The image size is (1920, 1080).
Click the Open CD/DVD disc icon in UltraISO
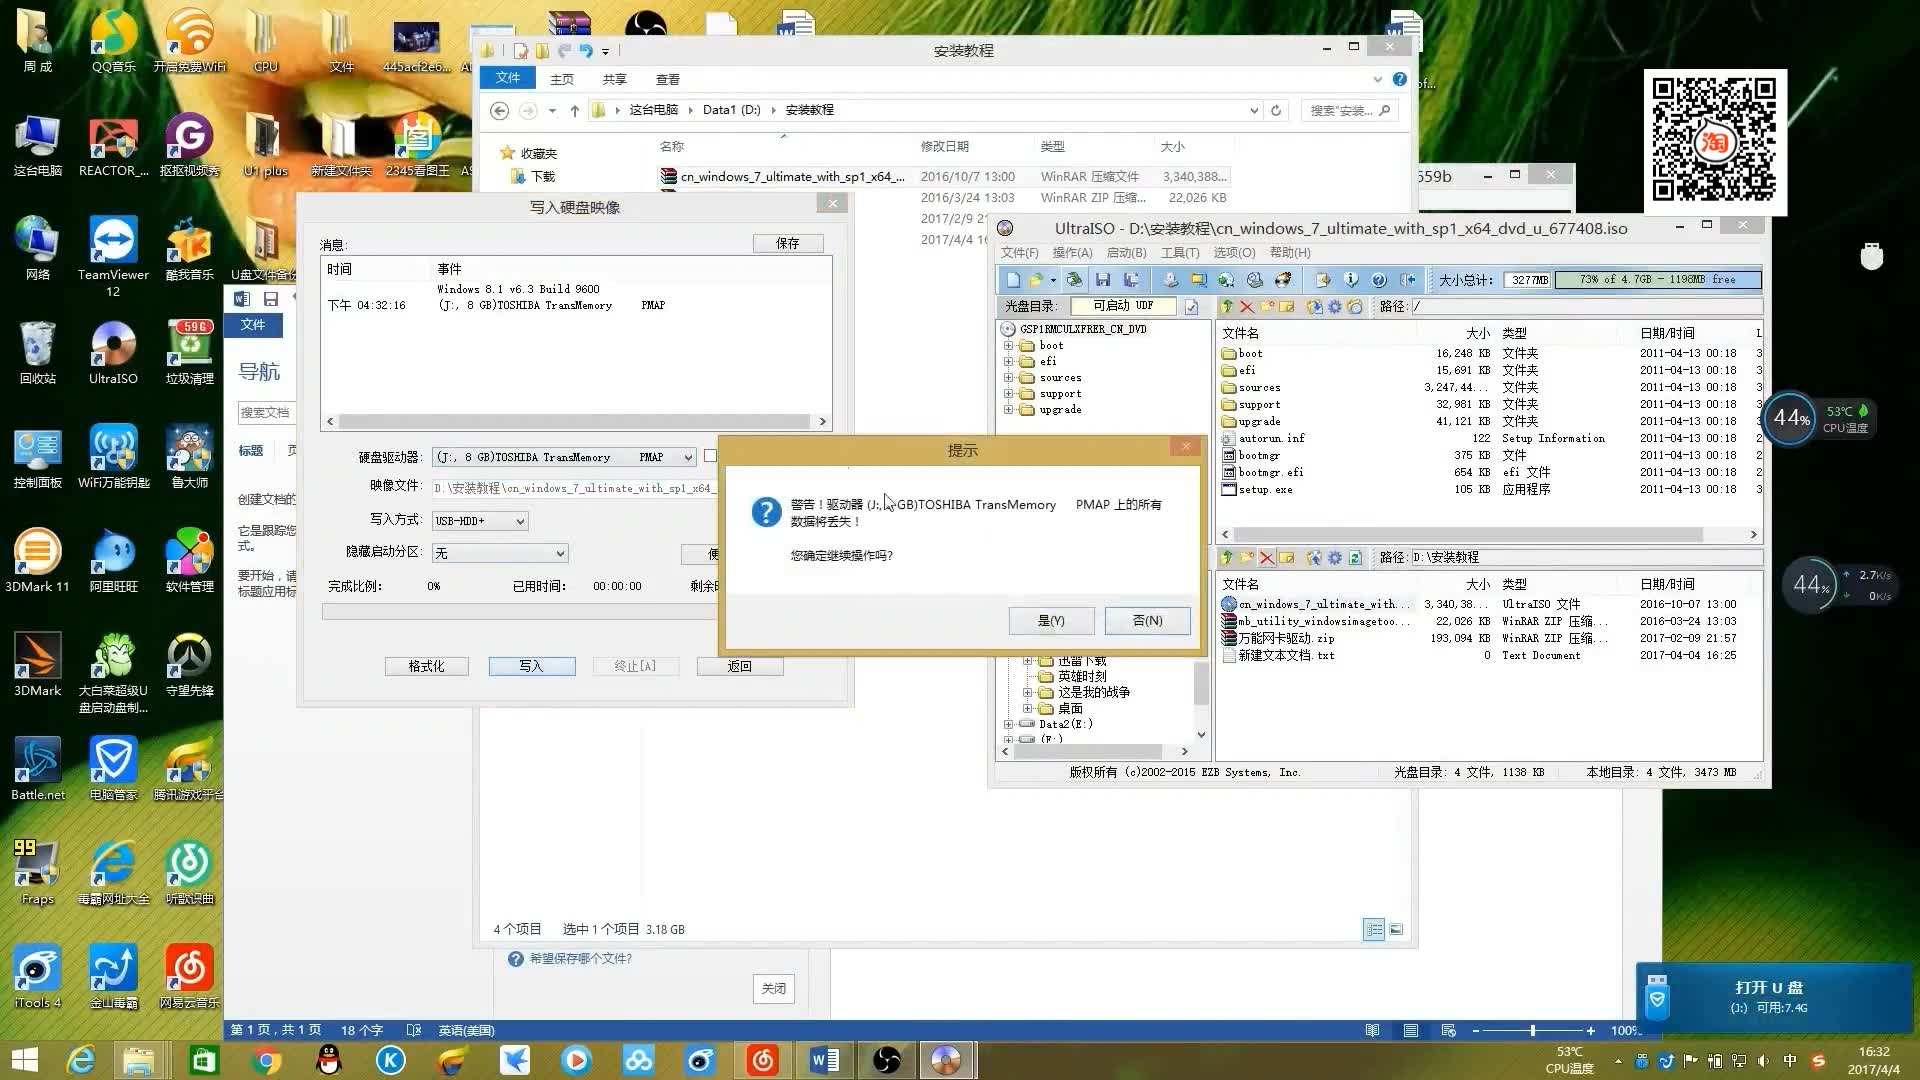(x=1074, y=280)
